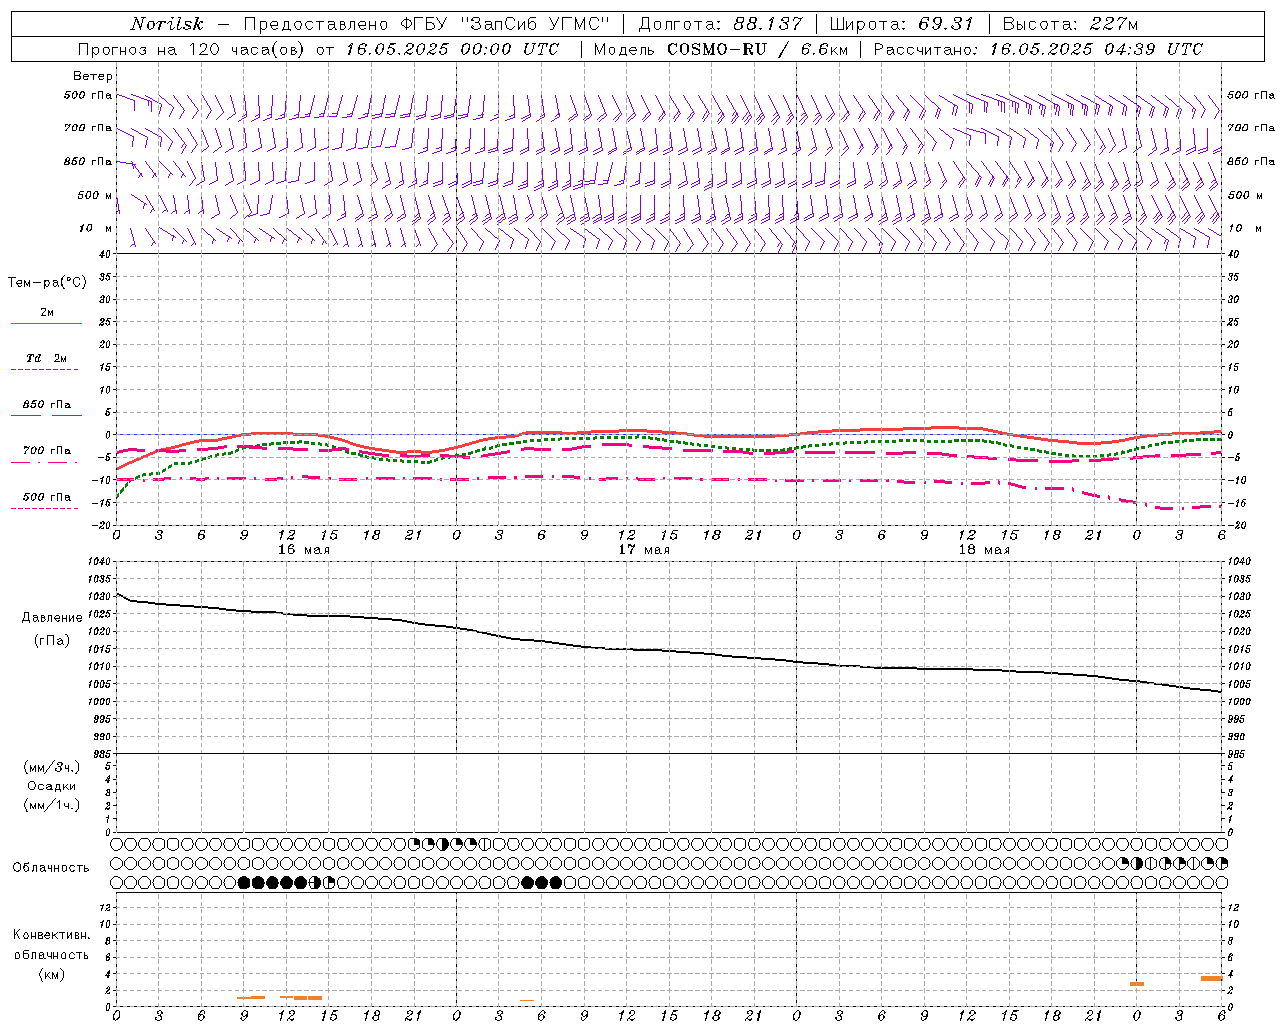Click the three filled low-cloud circles on 17 May
This screenshot has width=1280, height=1024.
pyautogui.click(x=542, y=882)
